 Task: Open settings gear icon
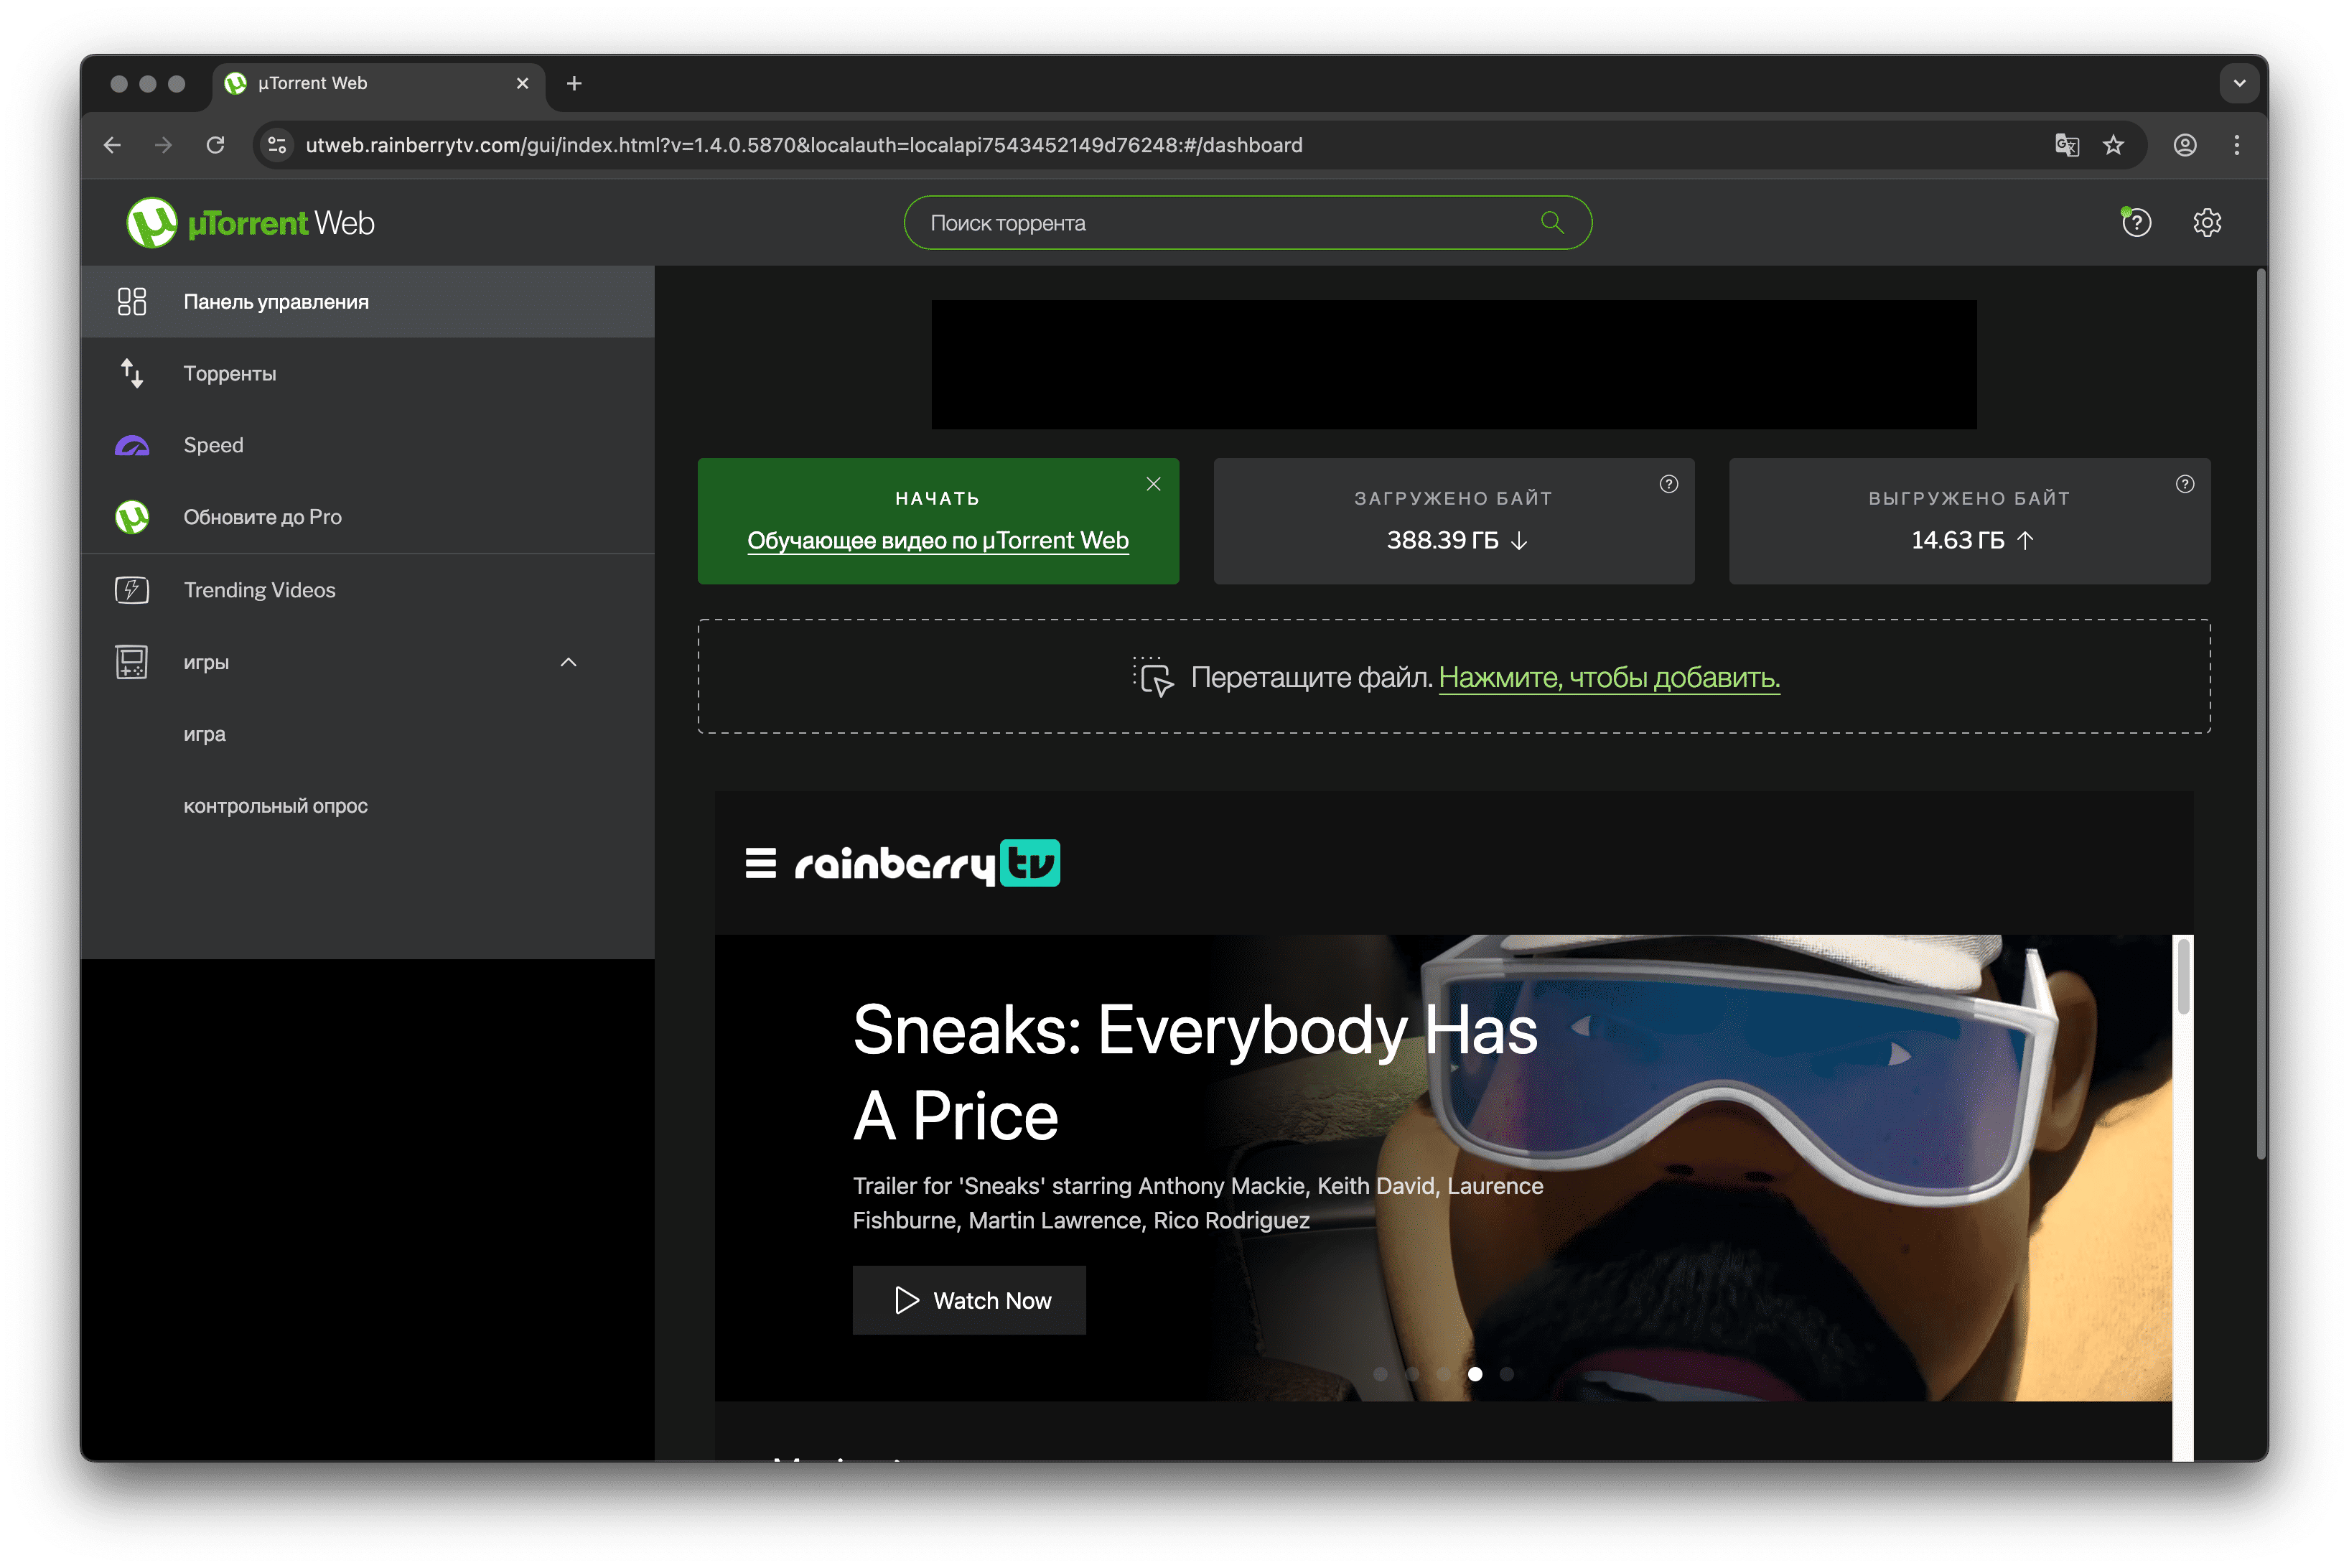coord(2206,222)
